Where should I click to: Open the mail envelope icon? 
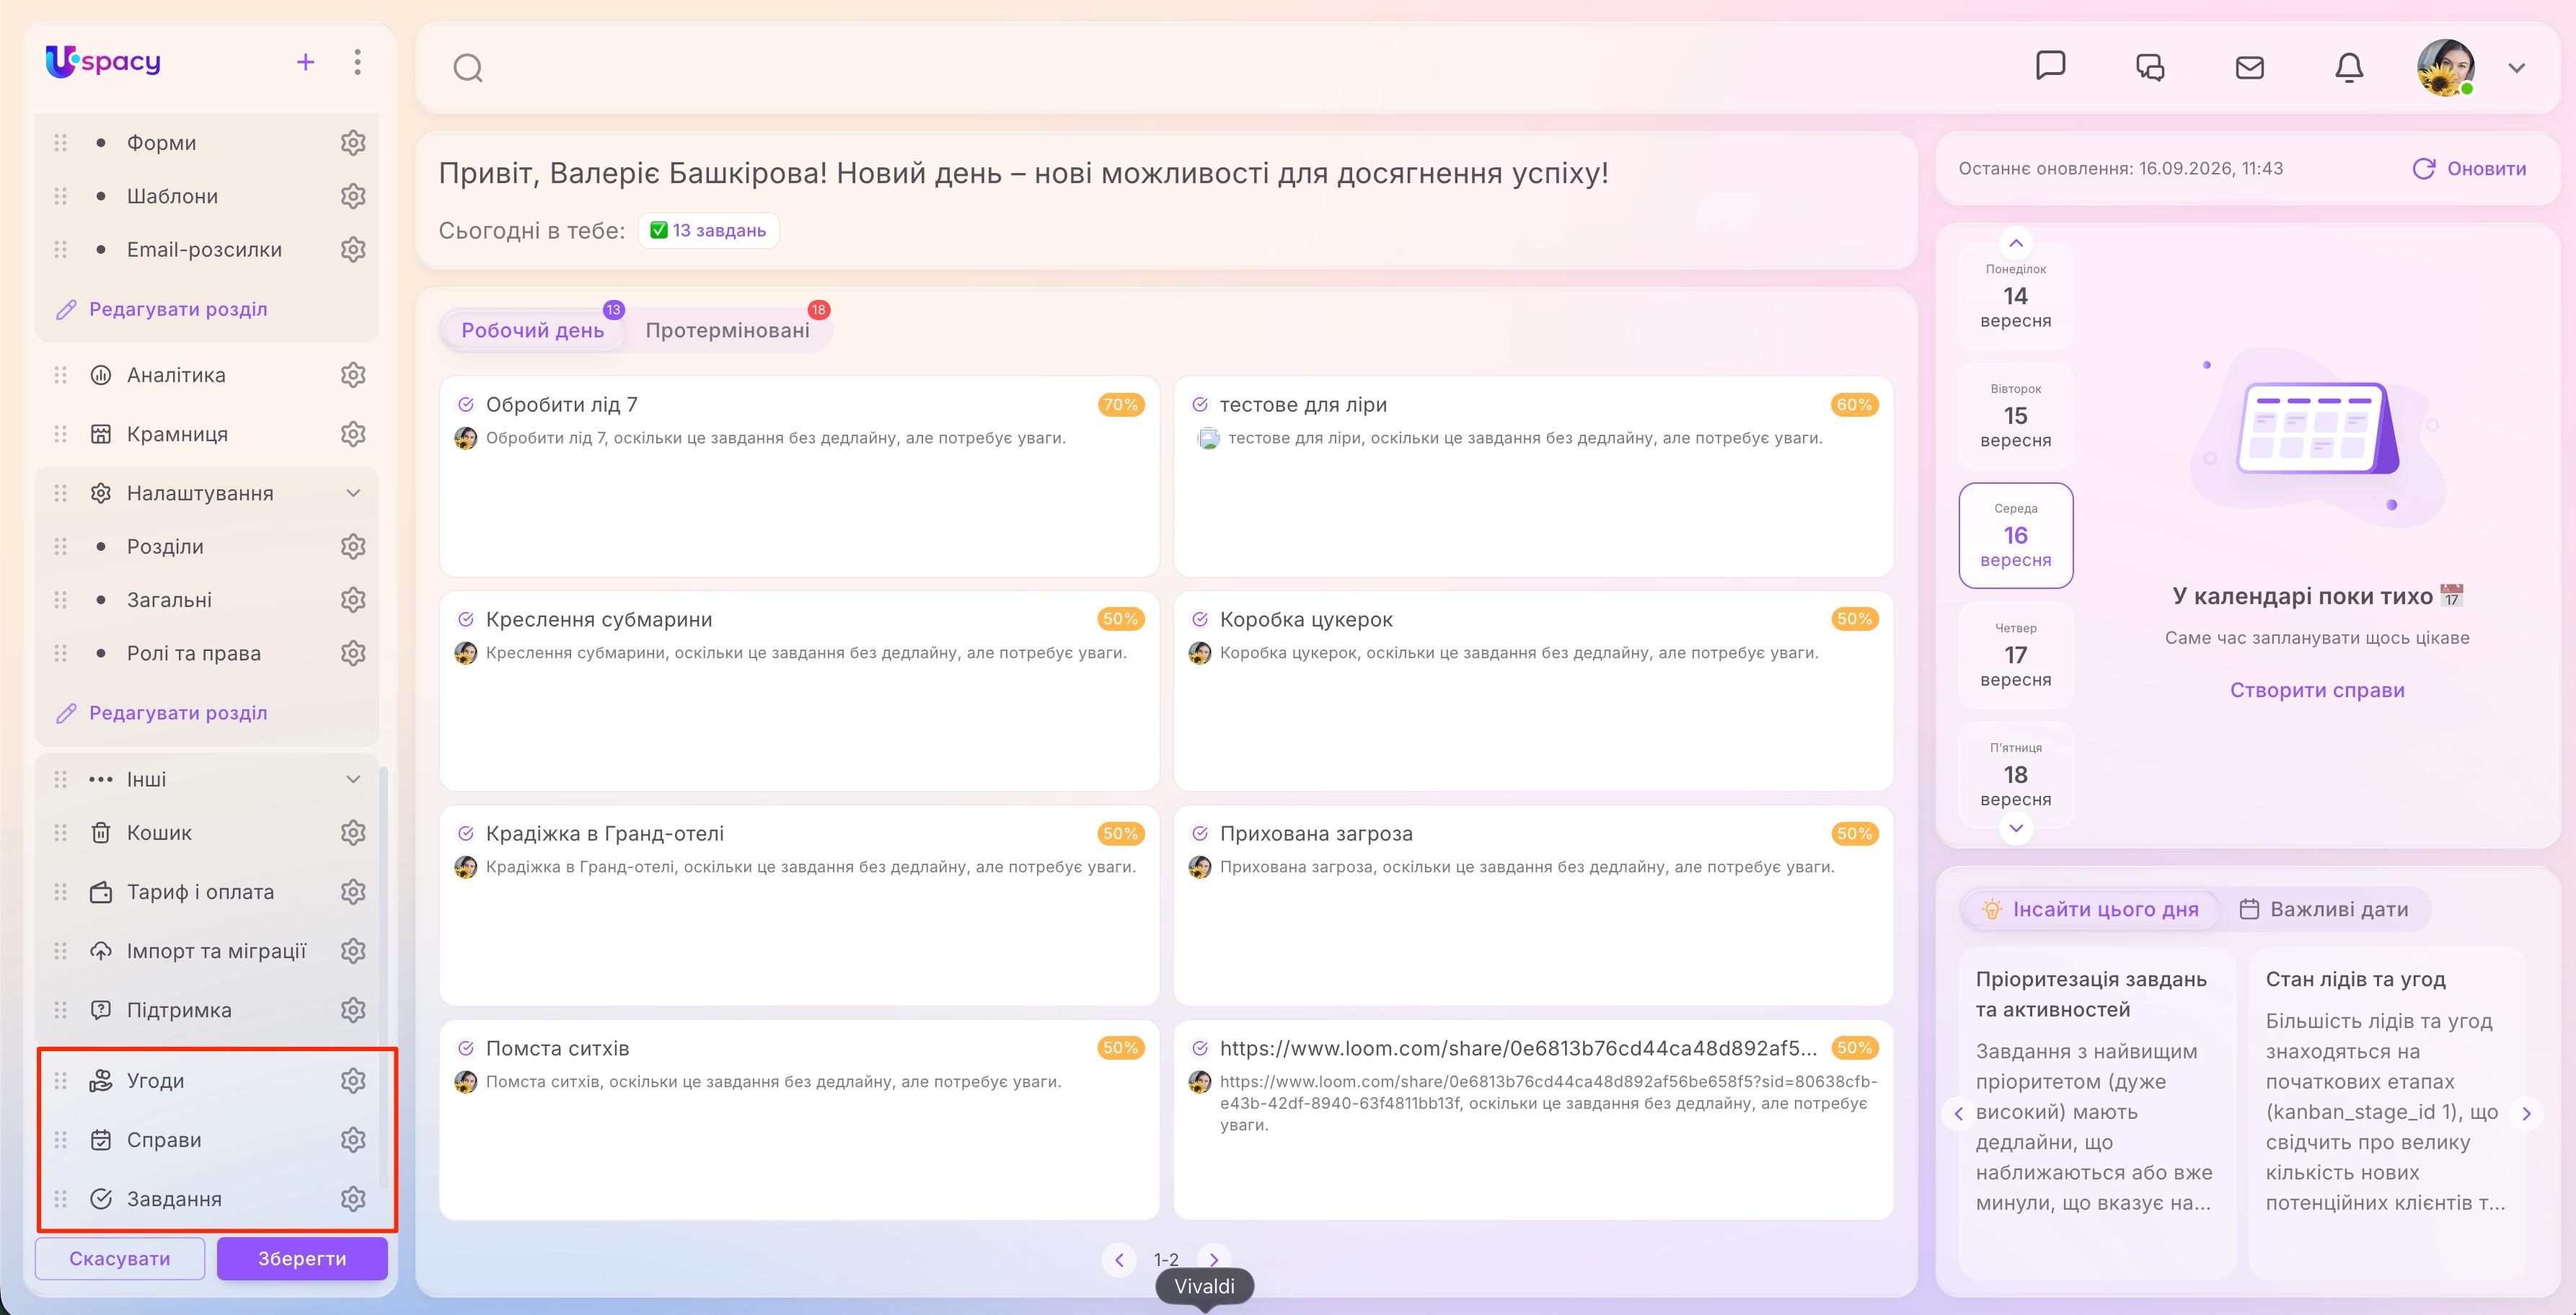2249,67
